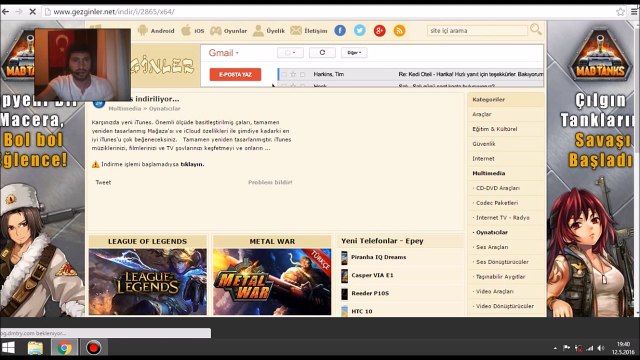Open the select-all checkbox dropdown in Gmail ad

tap(290, 53)
